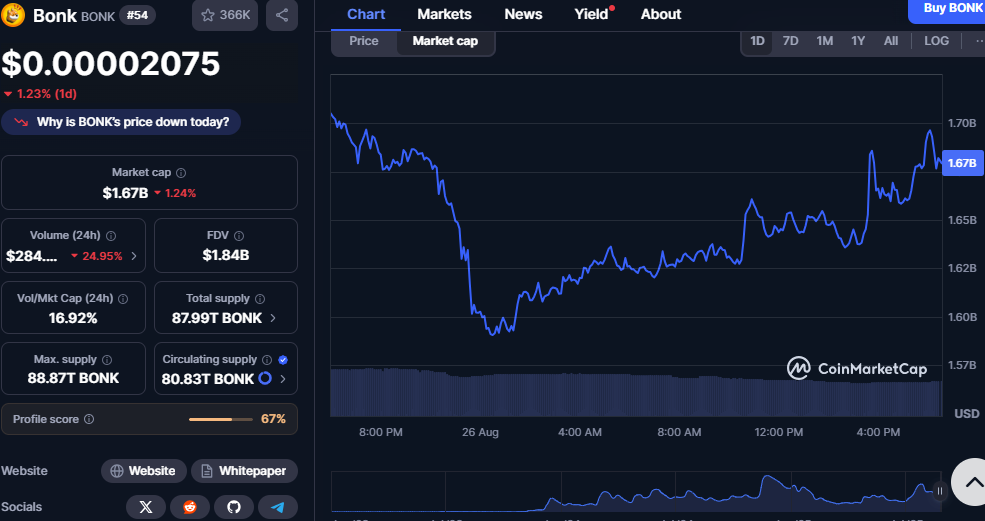
Task: Select the 7D time range
Action: pos(790,41)
